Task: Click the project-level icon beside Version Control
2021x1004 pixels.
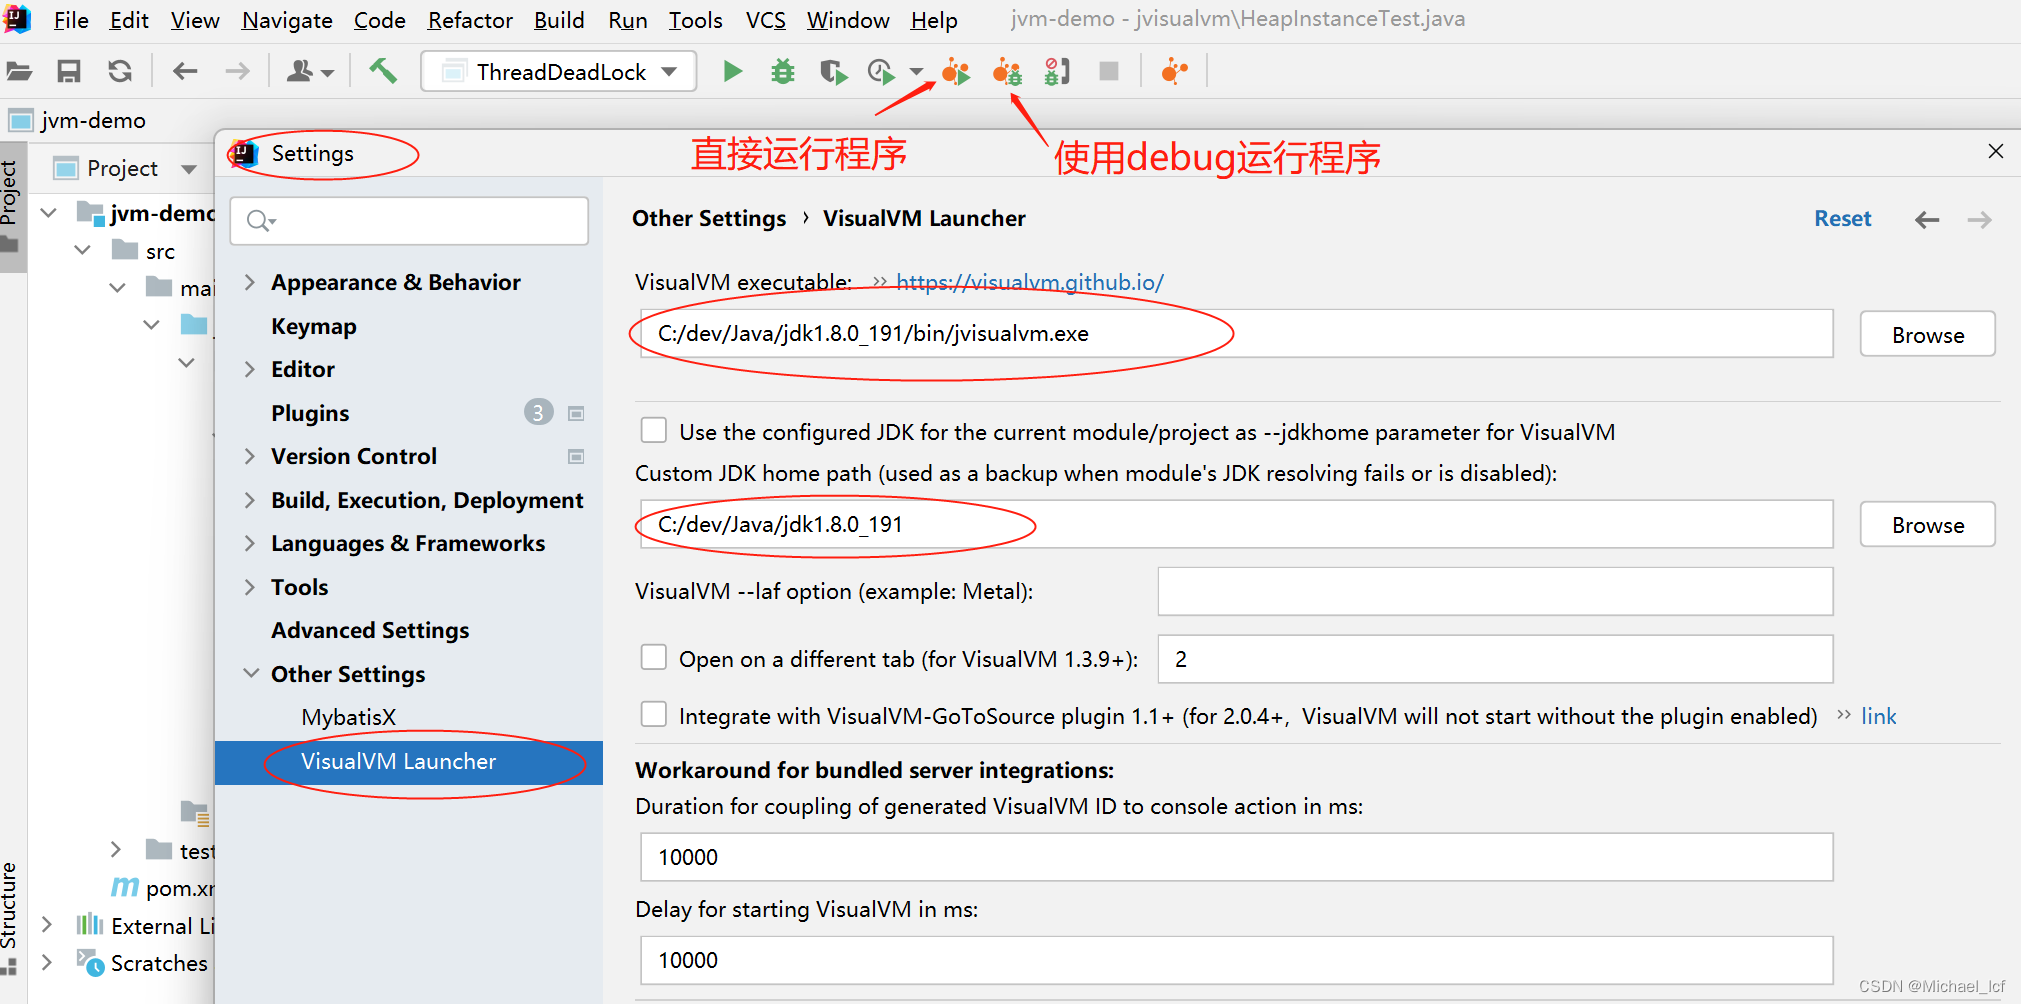Action: click(x=576, y=456)
